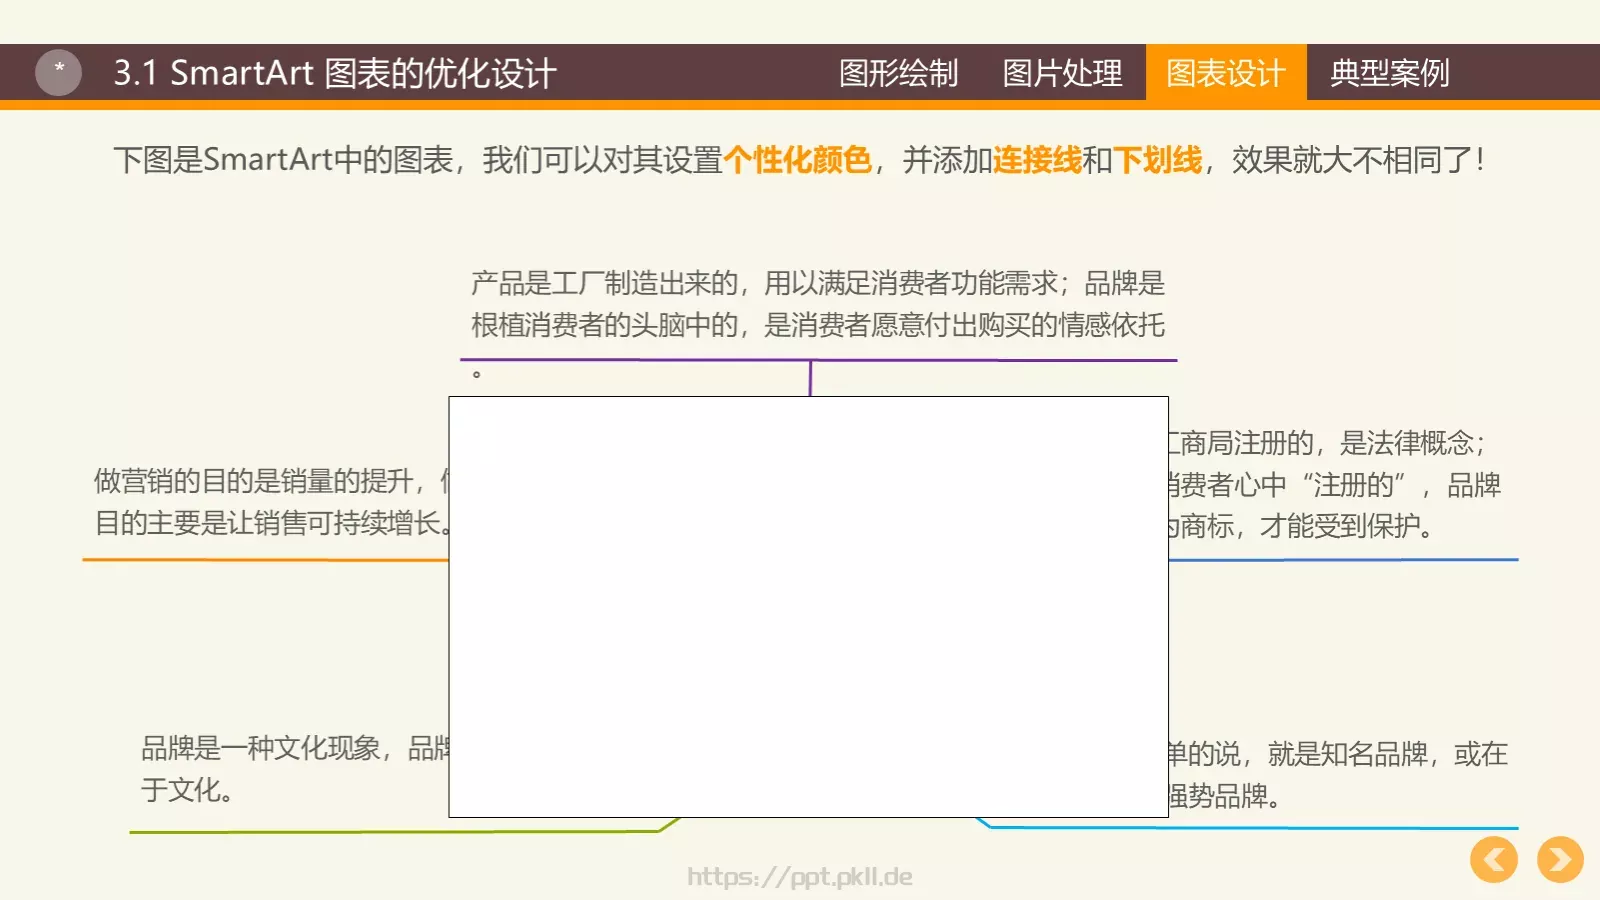This screenshot has width=1600, height=900.
Task: Click the text line starting 做营销的目的是销量的提升
Action: [x=271, y=481]
